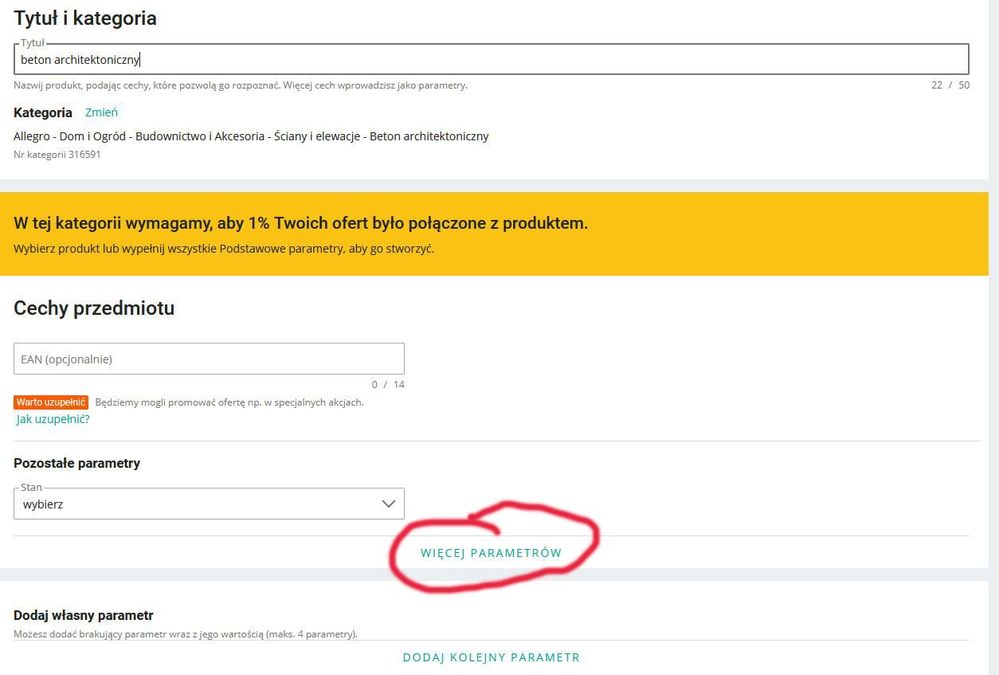The image size is (999, 675).
Task: Click the orange 'Warto uzupełnić' badge
Action: click(x=51, y=402)
